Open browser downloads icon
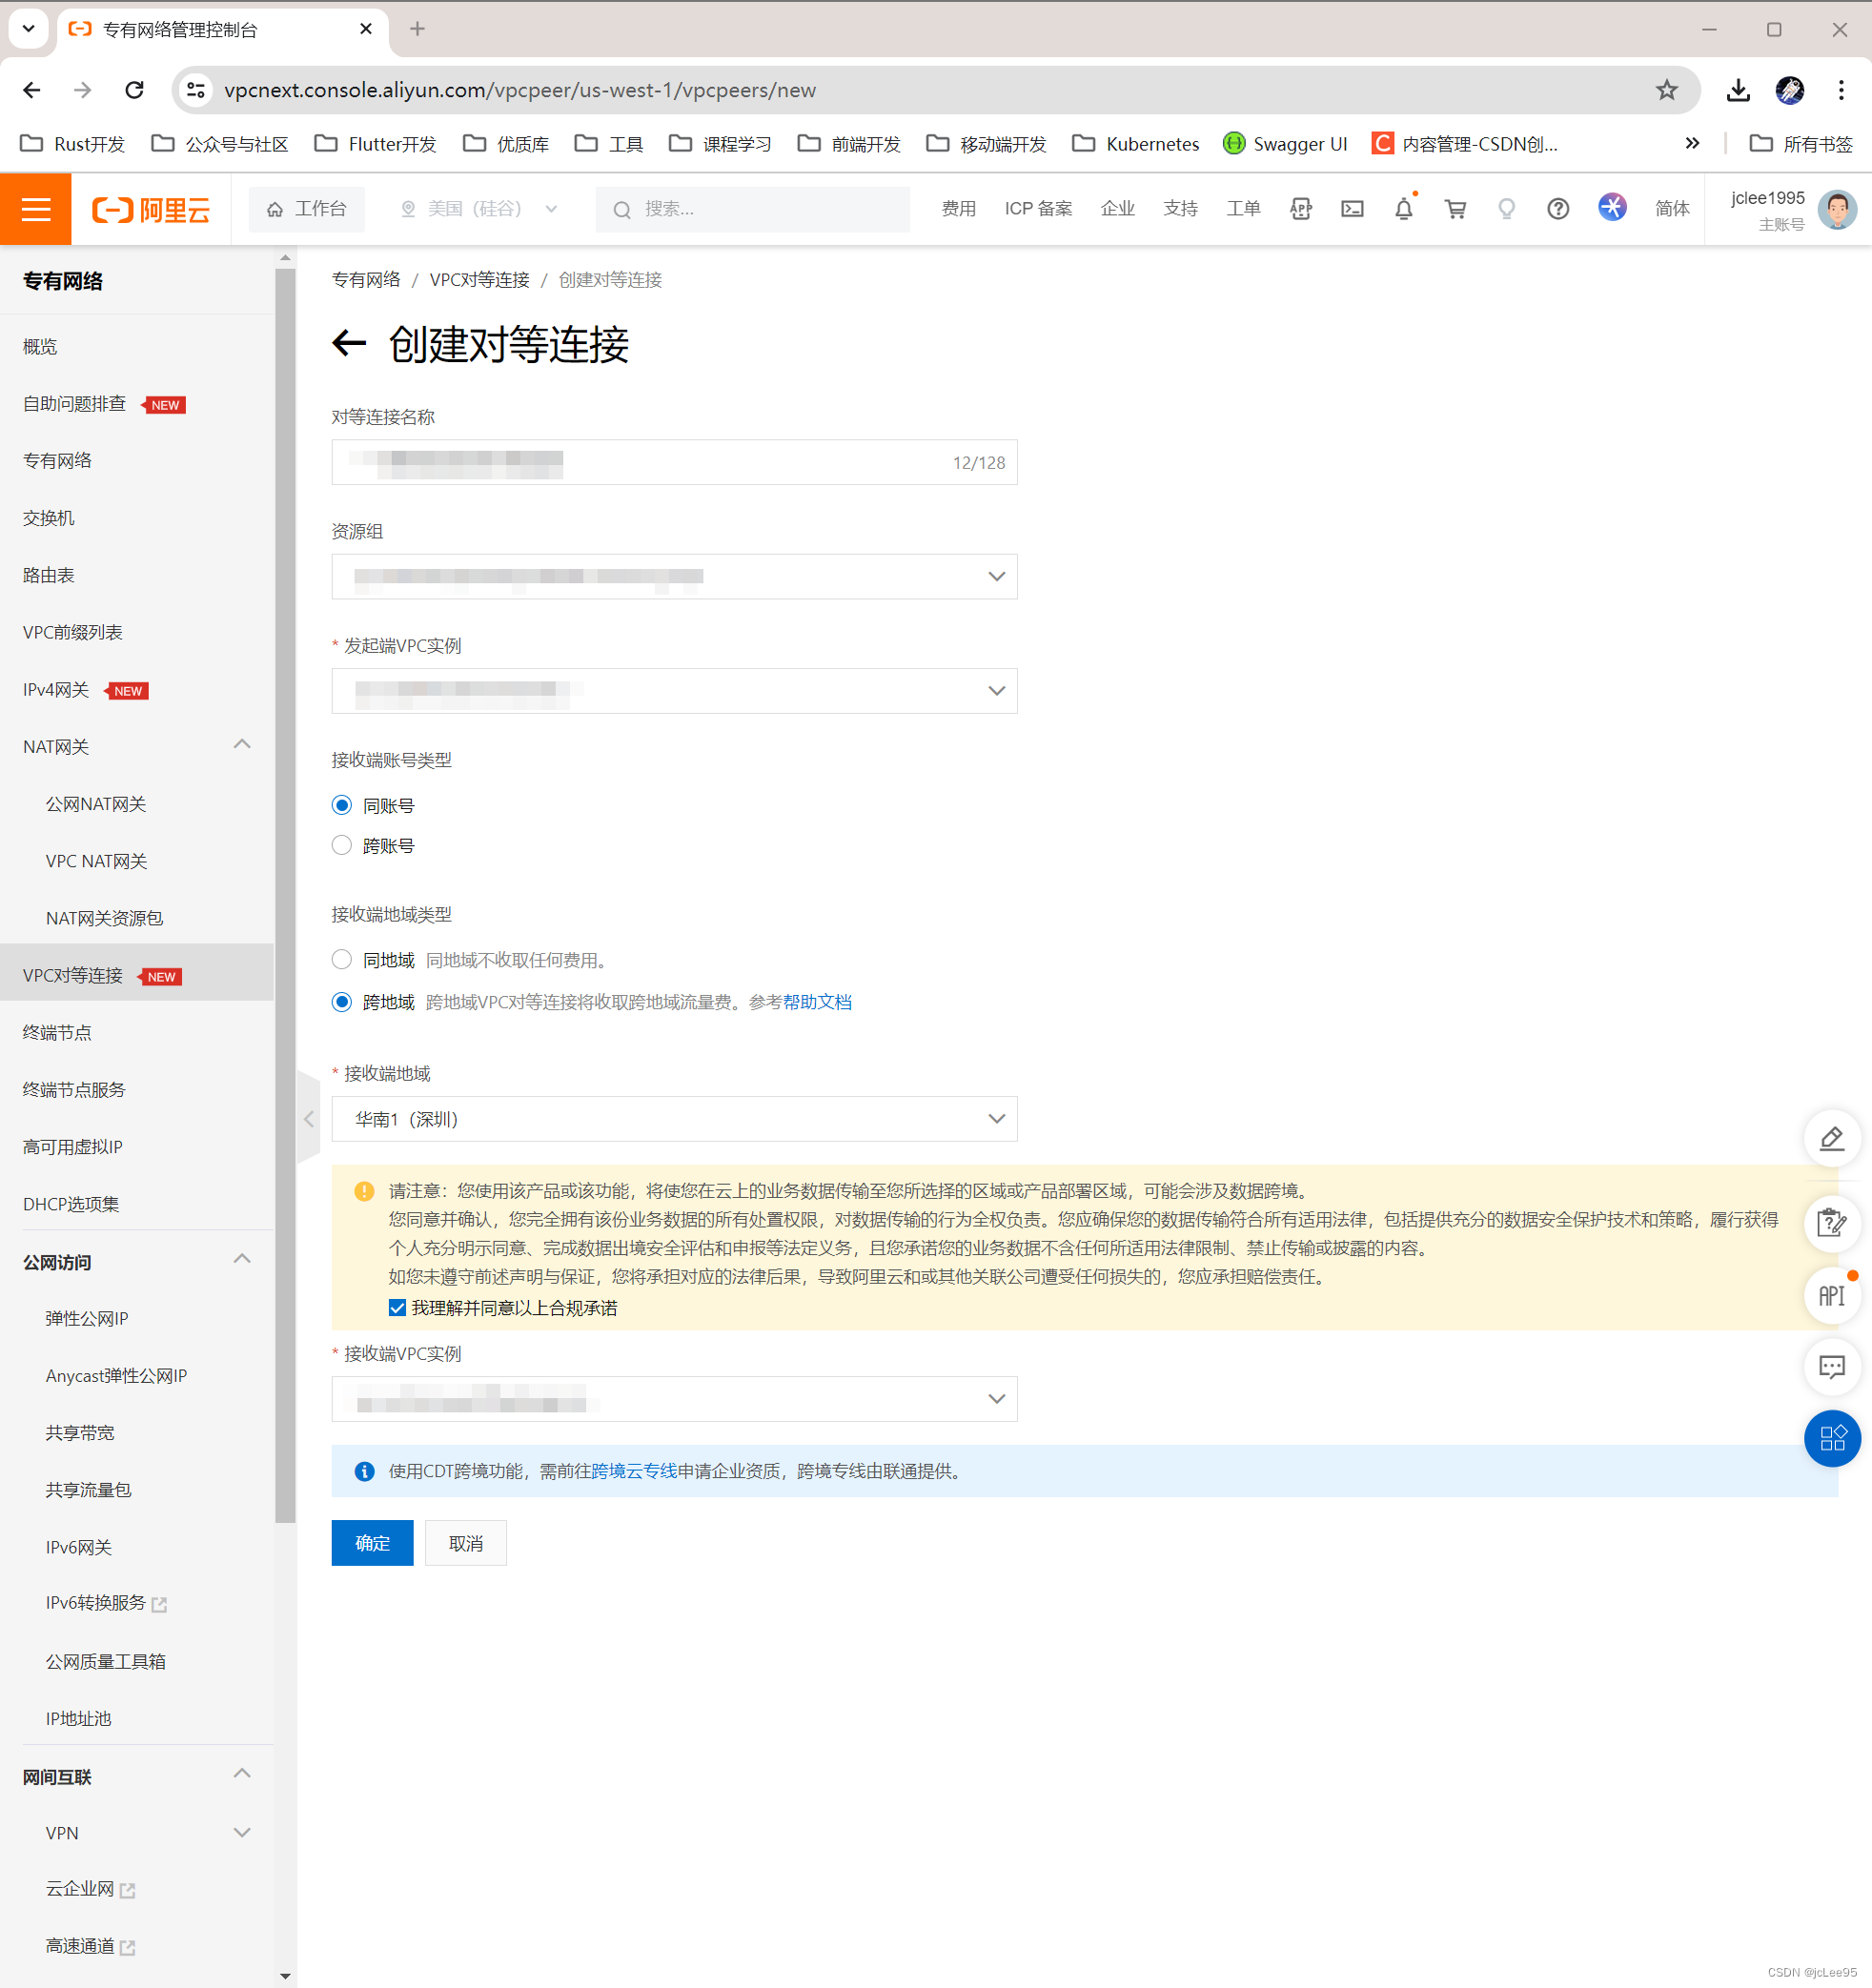This screenshot has width=1872, height=1988. 1738,90
